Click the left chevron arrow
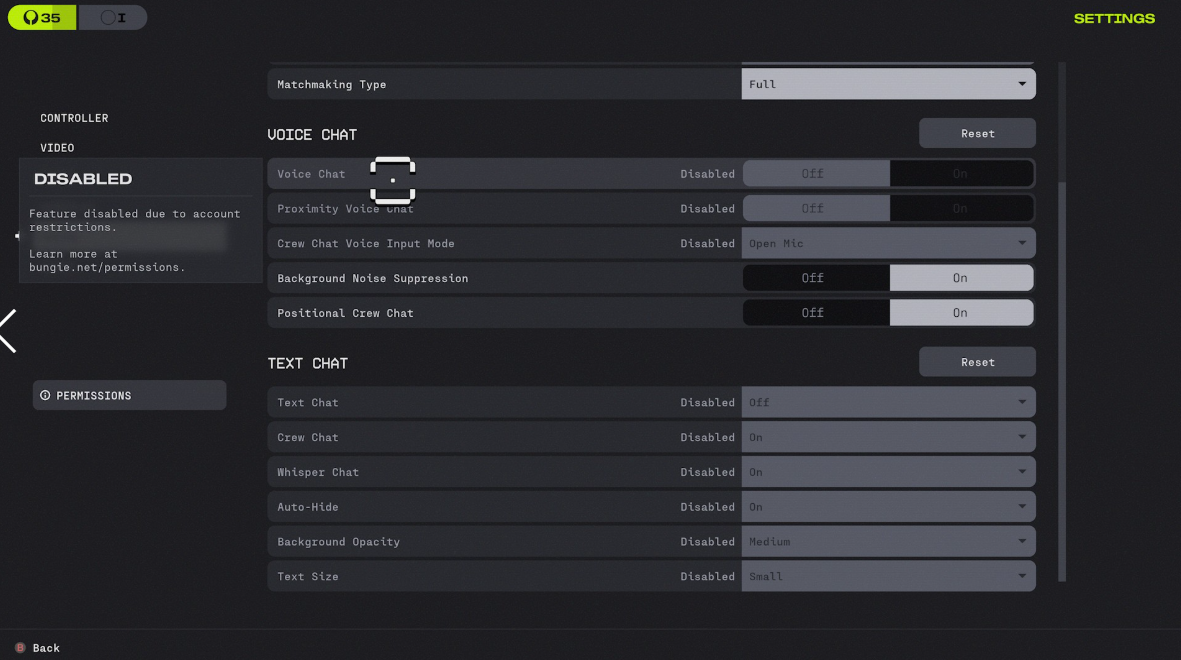Image resolution: width=1181 pixels, height=660 pixels. 8,331
